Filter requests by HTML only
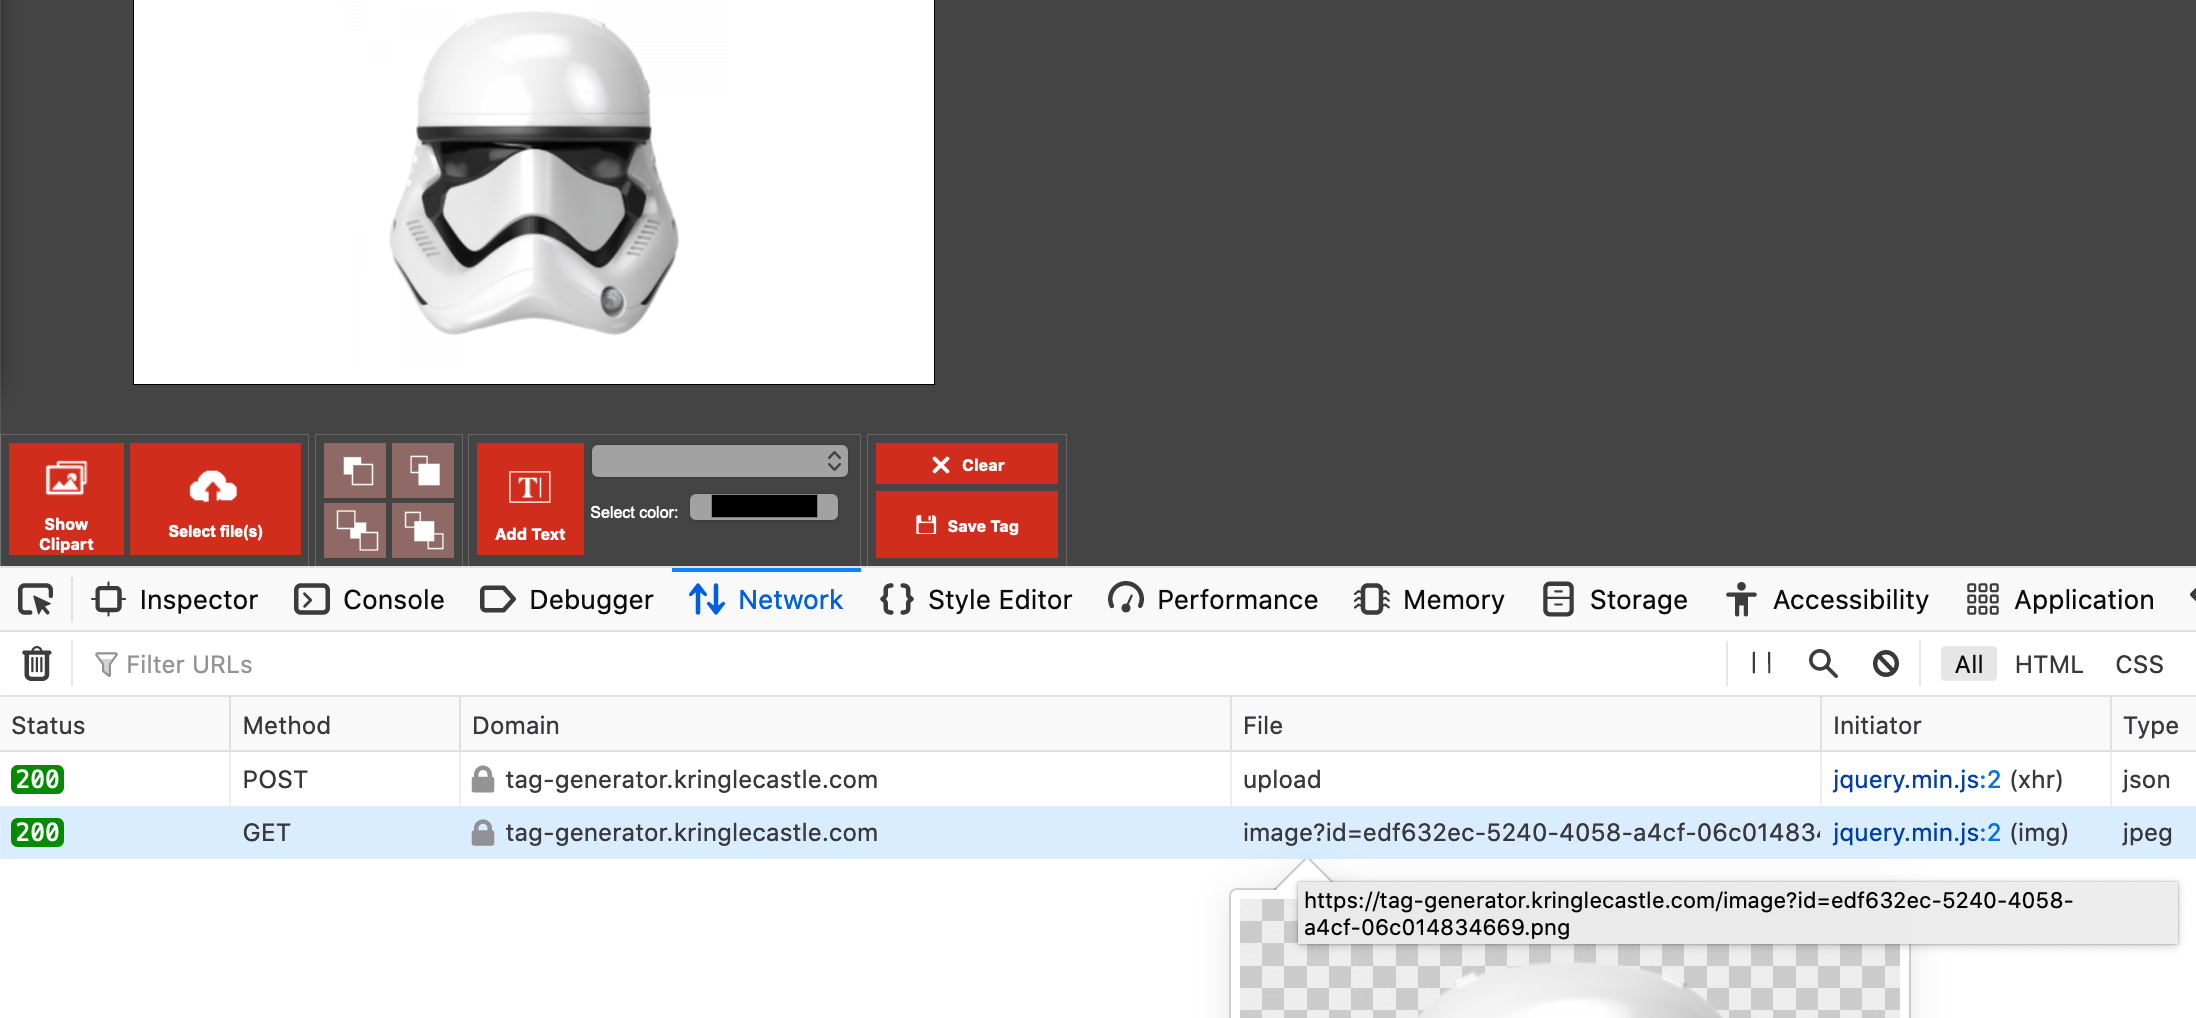2196x1018 pixels. click(x=2048, y=663)
